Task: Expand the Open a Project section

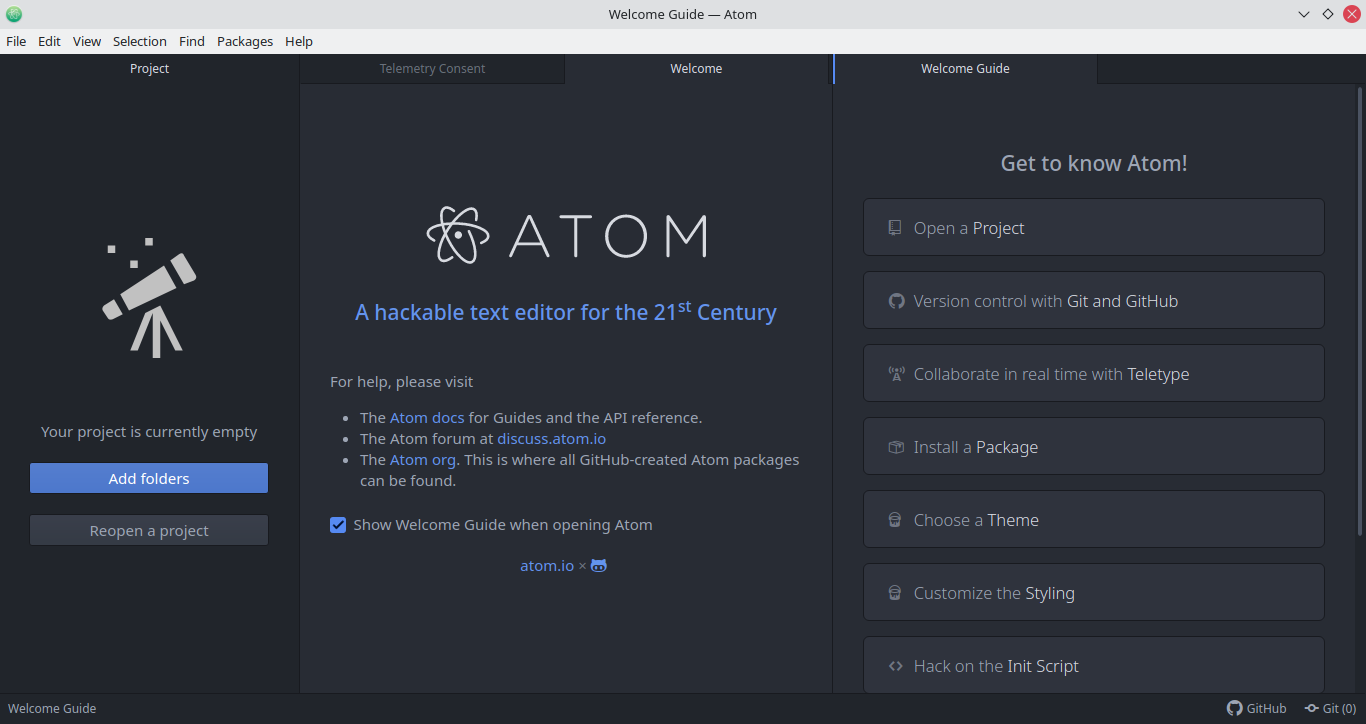Action: (1093, 228)
